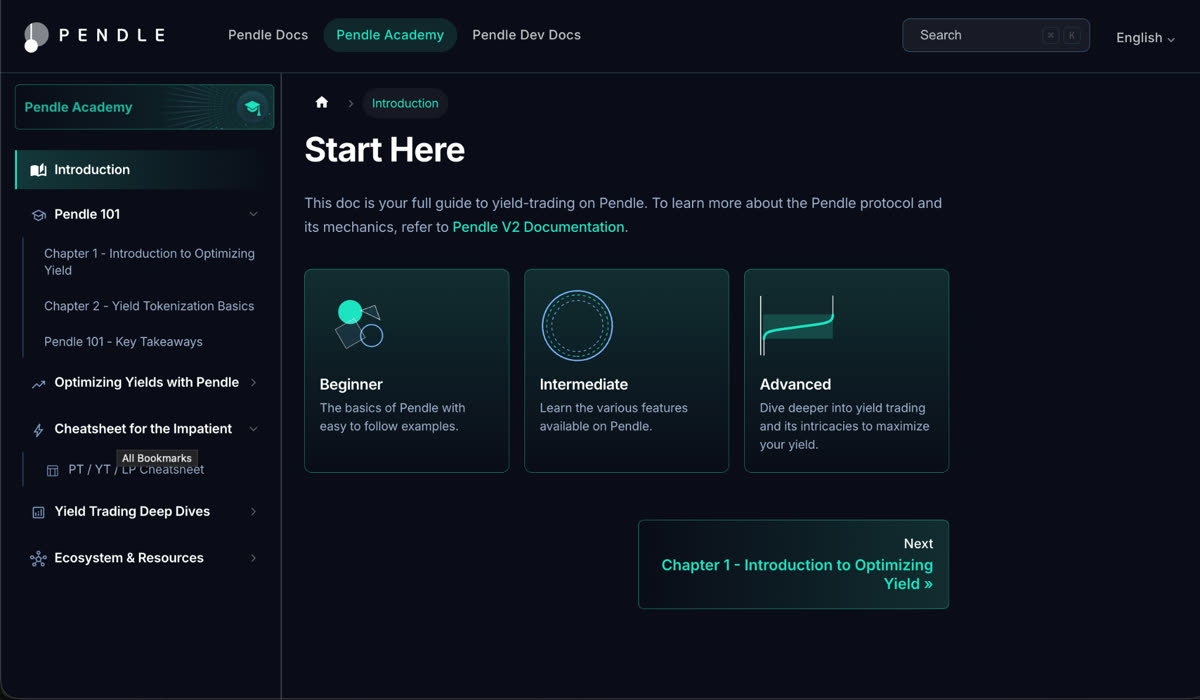Click the Pendle logo icon
This screenshot has width=1200, height=700.
pos(36,36)
